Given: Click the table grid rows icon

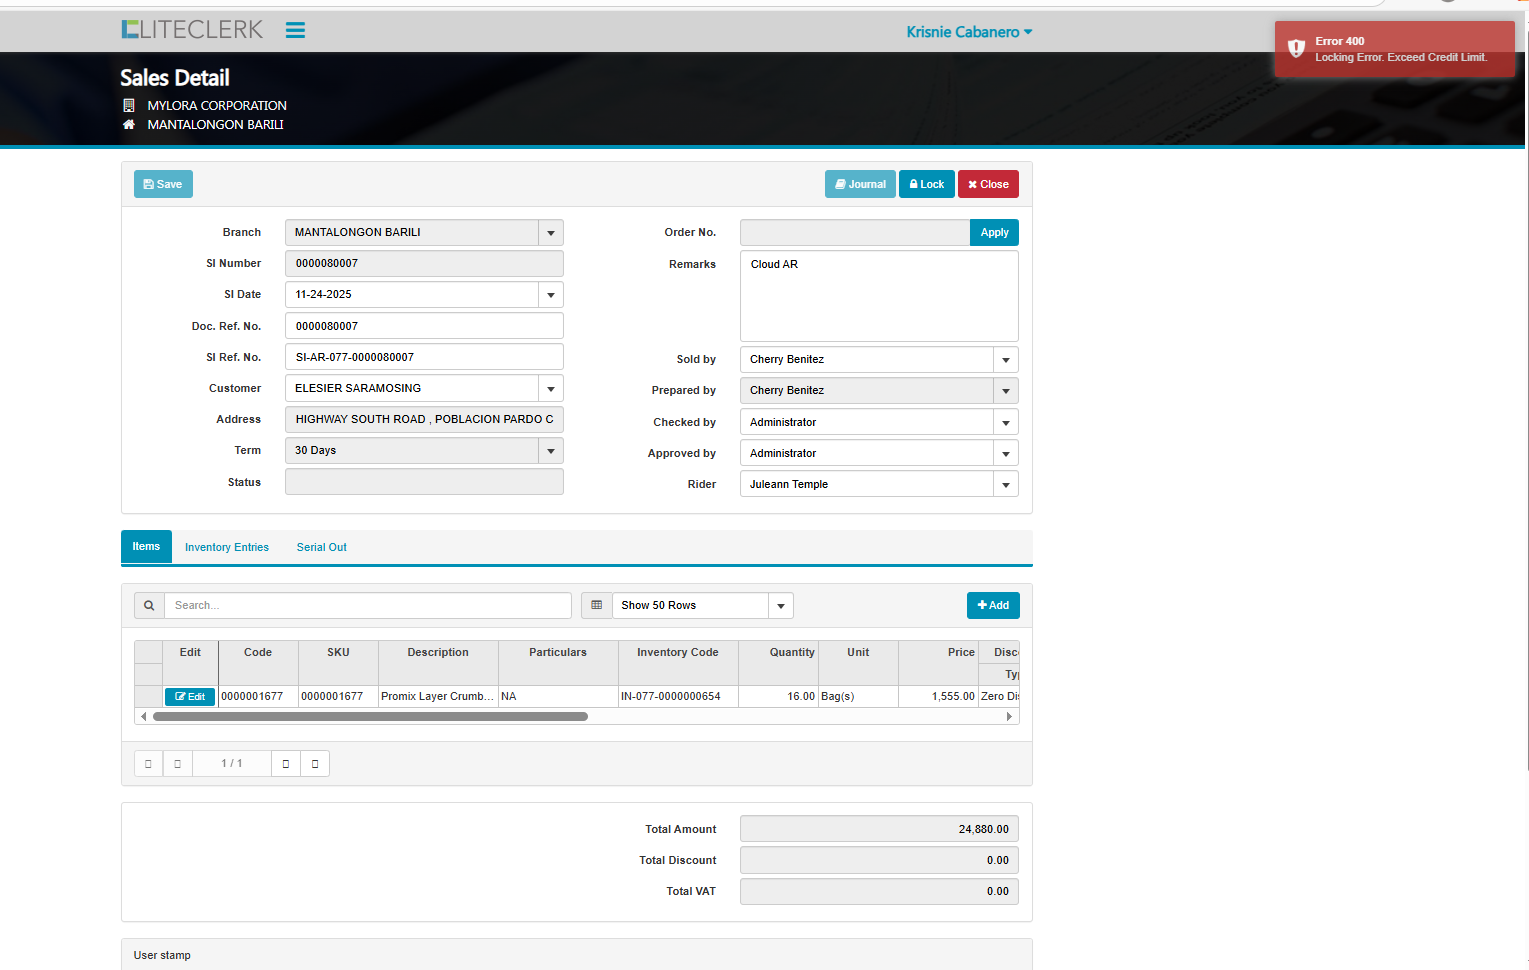Looking at the screenshot, I should [596, 605].
